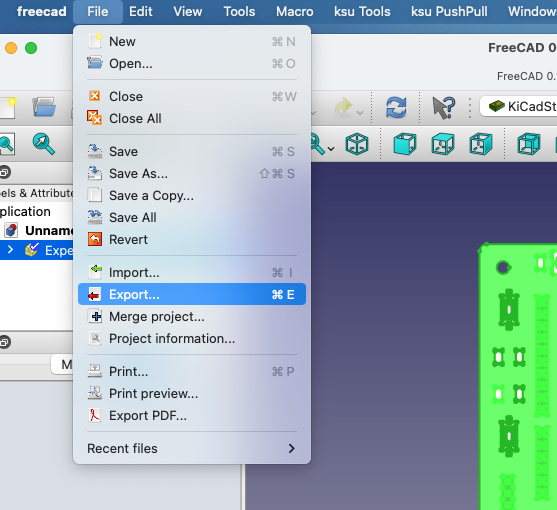Click the fit selection magnifier icon
The width and height of the screenshot is (557, 510).
tap(43, 144)
